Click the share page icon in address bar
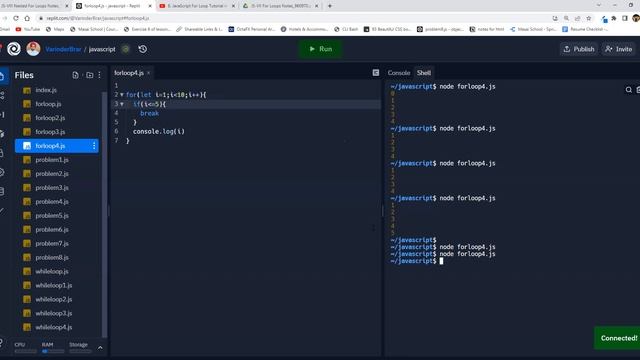Viewport: 640px width, 360px height. click(x=578, y=18)
